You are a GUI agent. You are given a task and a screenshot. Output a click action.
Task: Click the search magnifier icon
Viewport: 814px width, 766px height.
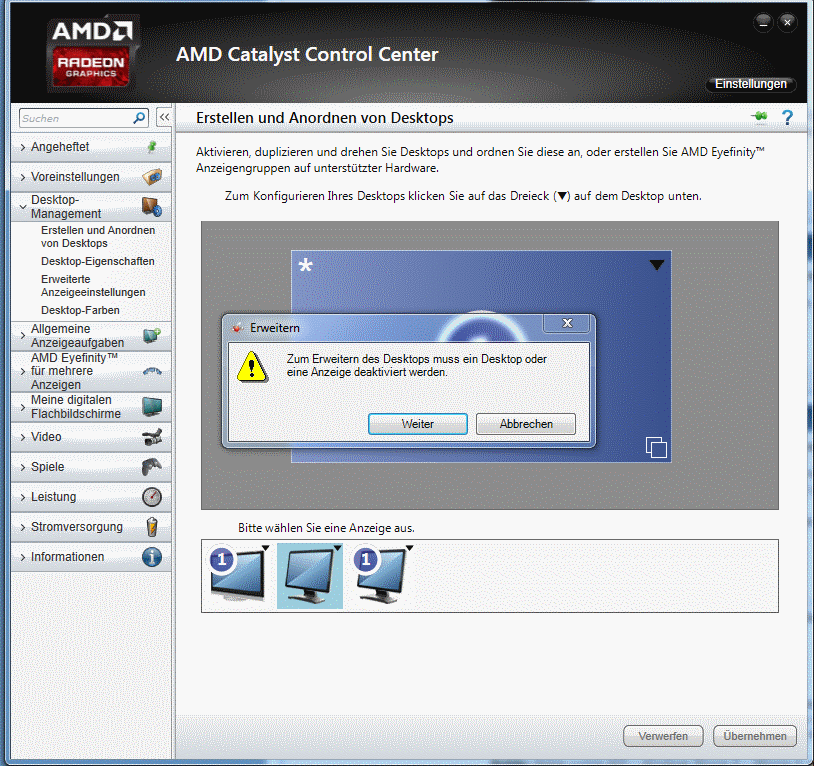[139, 118]
